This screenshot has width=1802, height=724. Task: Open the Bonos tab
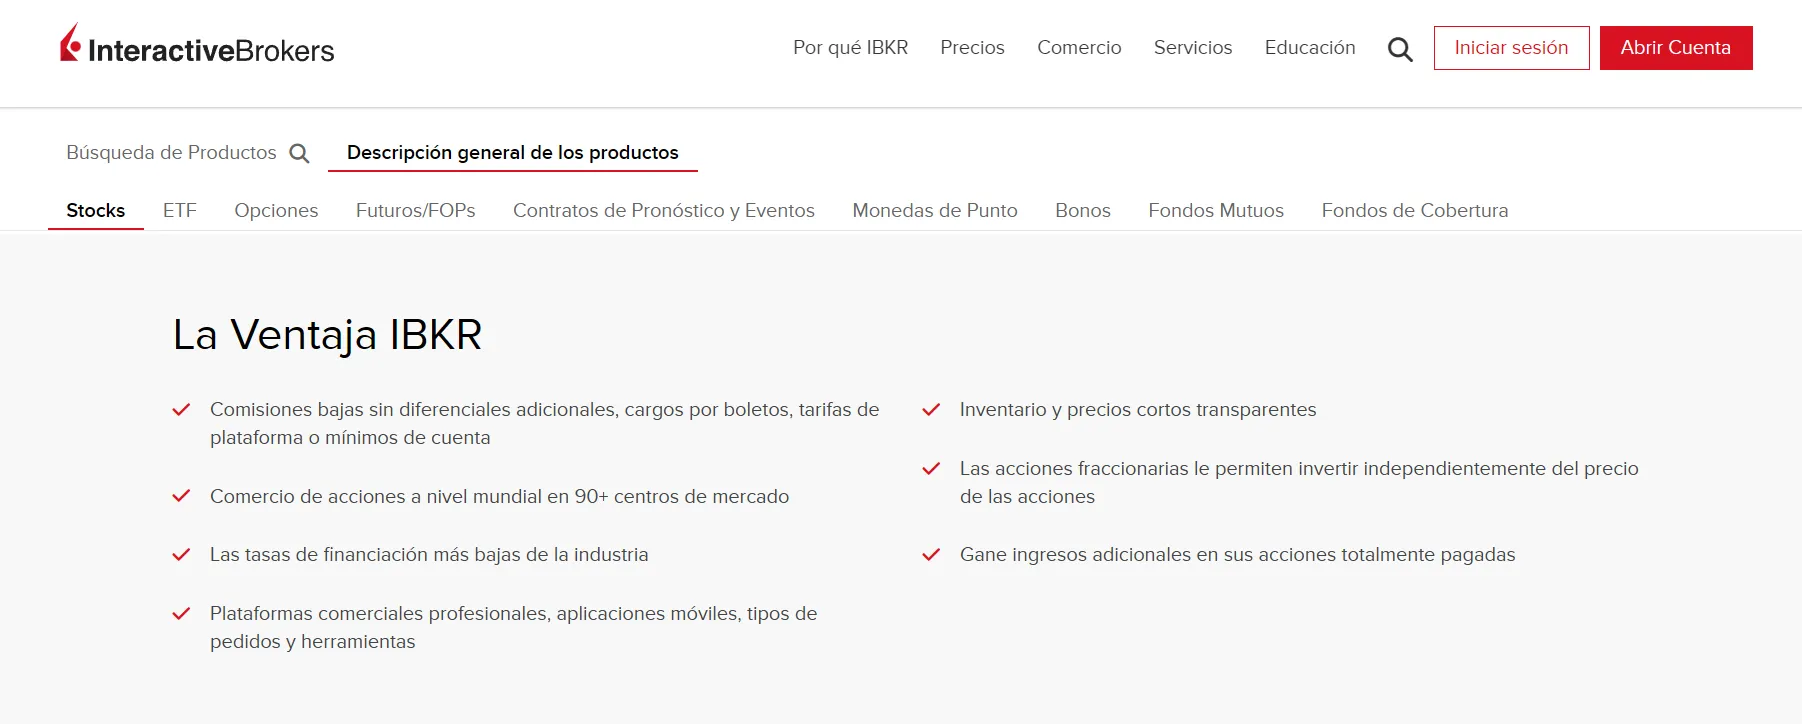(x=1083, y=211)
